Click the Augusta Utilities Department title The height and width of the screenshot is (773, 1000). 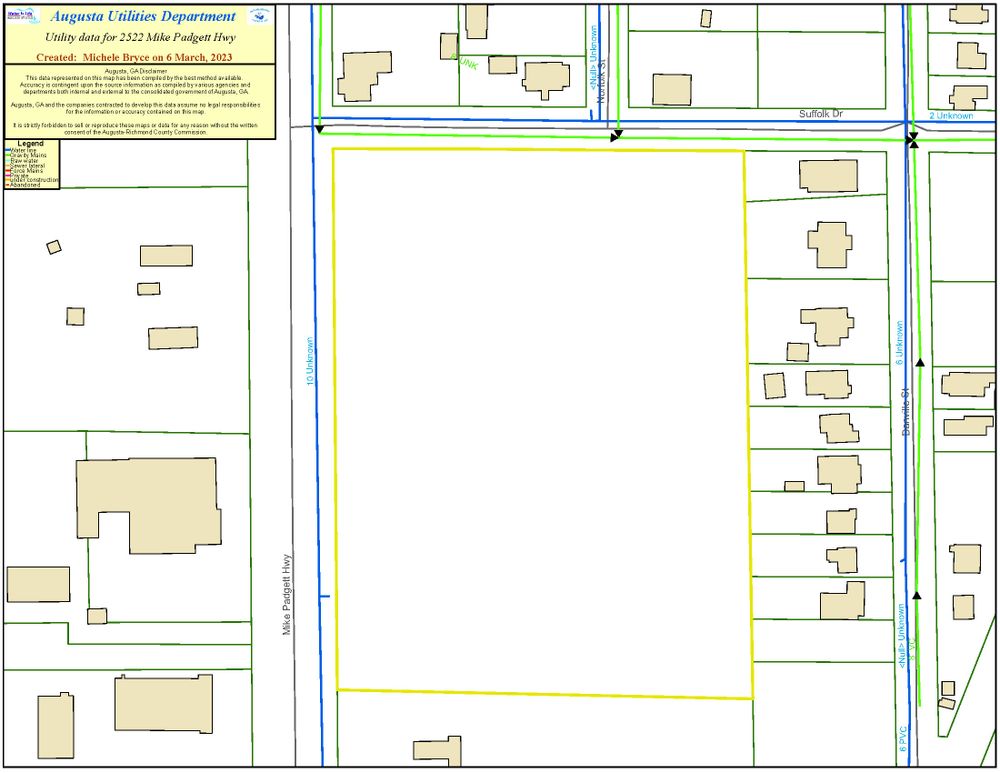point(143,16)
